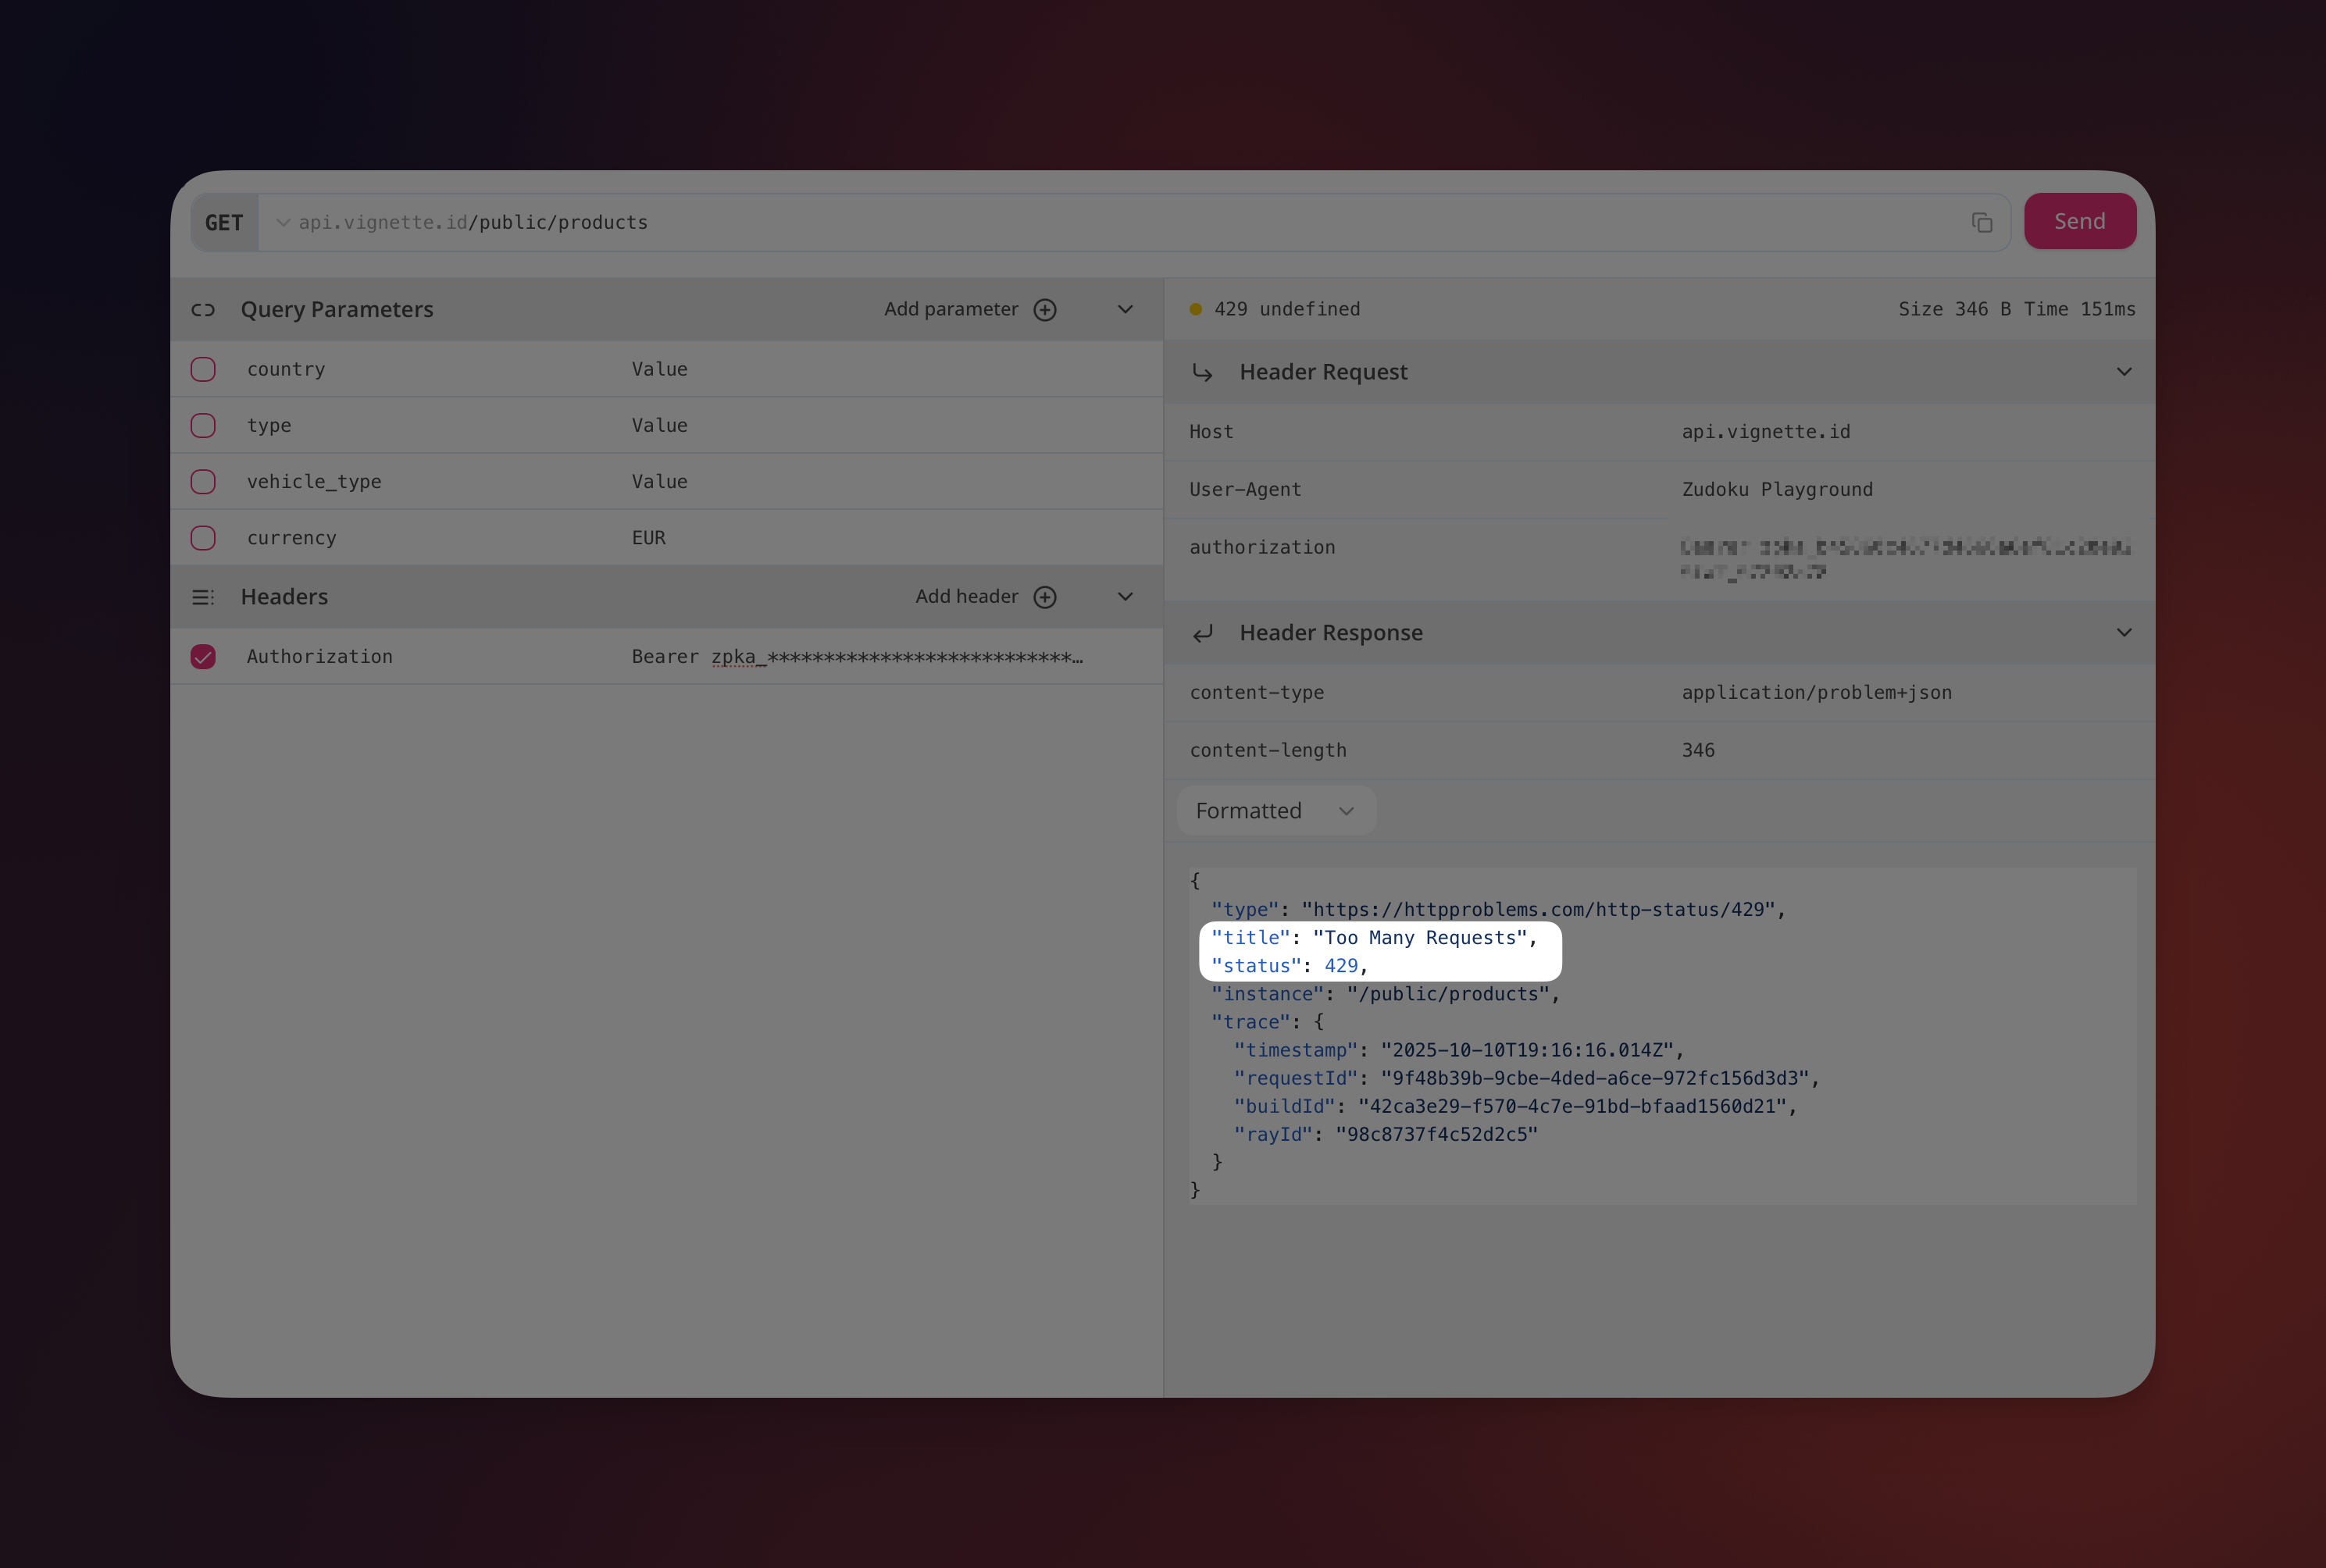Click the Add parameter plus icon

pos(1045,310)
